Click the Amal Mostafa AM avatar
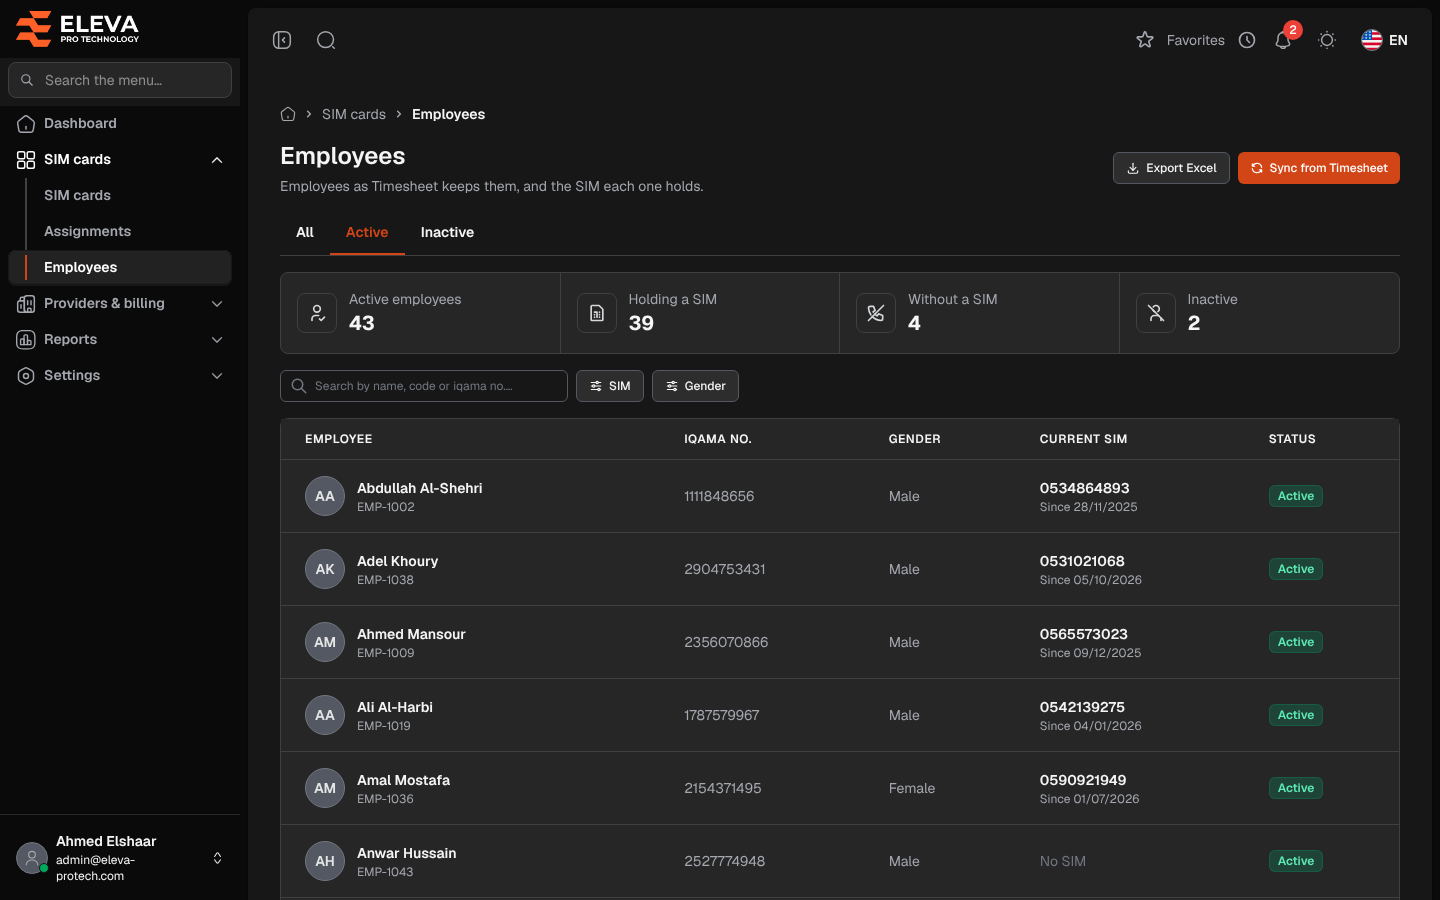Viewport: 1440px width, 900px height. coord(325,788)
